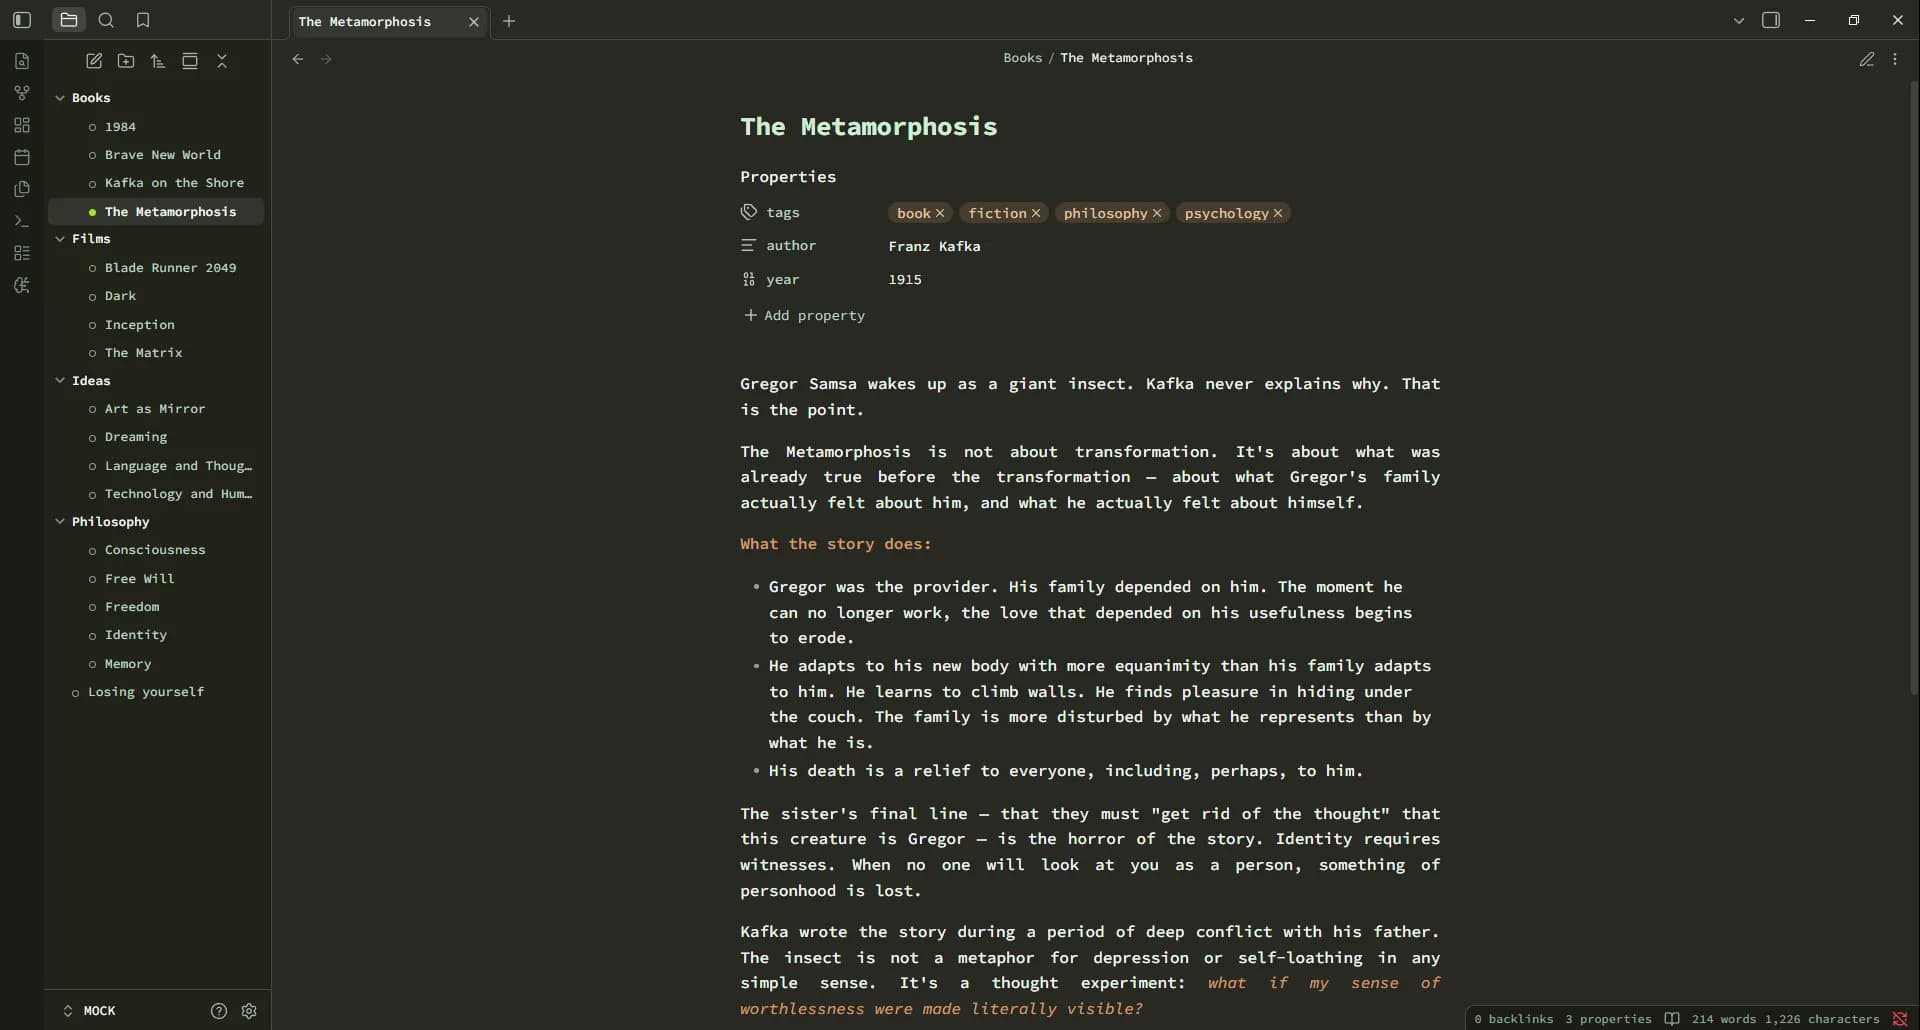The height and width of the screenshot is (1030, 1920).
Task: Open the Consciousness note
Action: pyautogui.click(x=155, y=550)
